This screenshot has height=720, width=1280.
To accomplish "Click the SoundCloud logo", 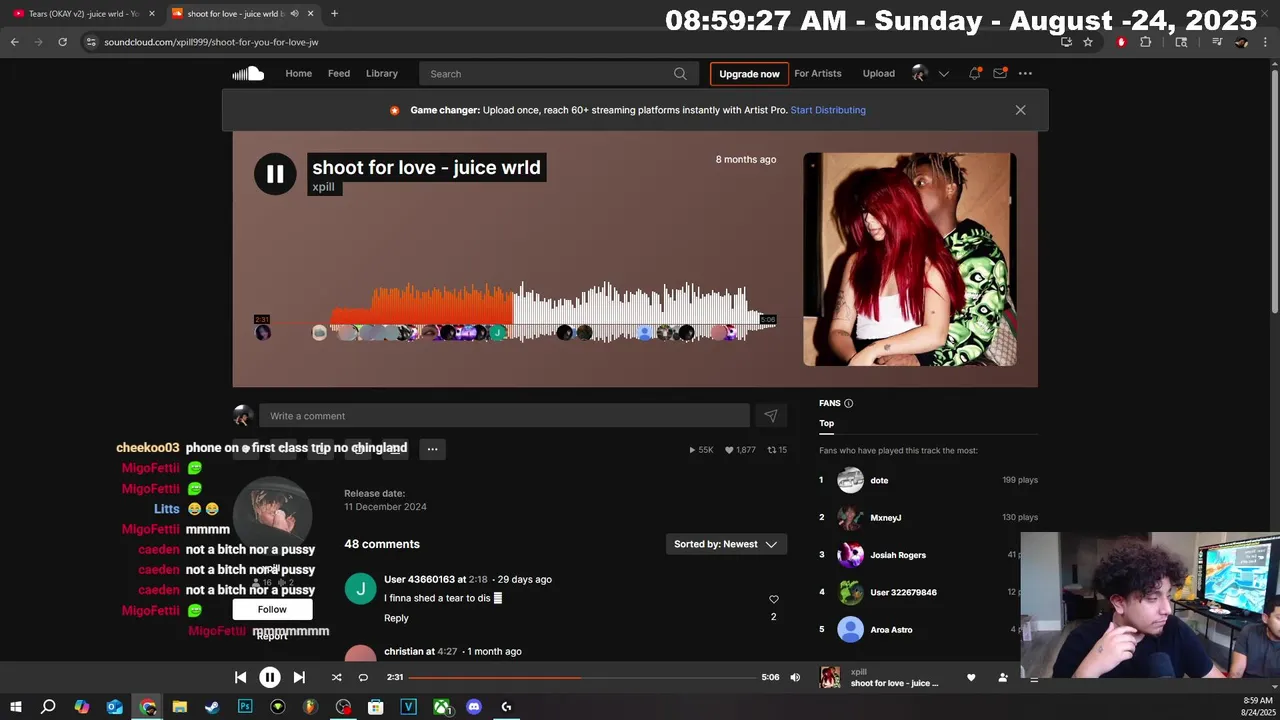I will (248, 73).
